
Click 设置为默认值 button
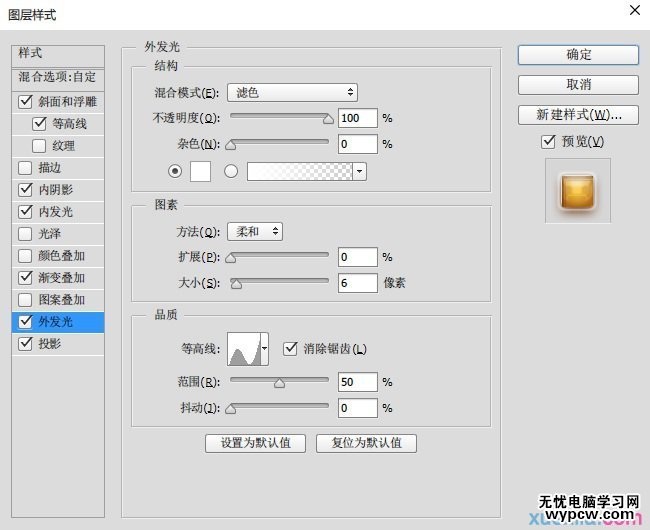click(255, 443)
